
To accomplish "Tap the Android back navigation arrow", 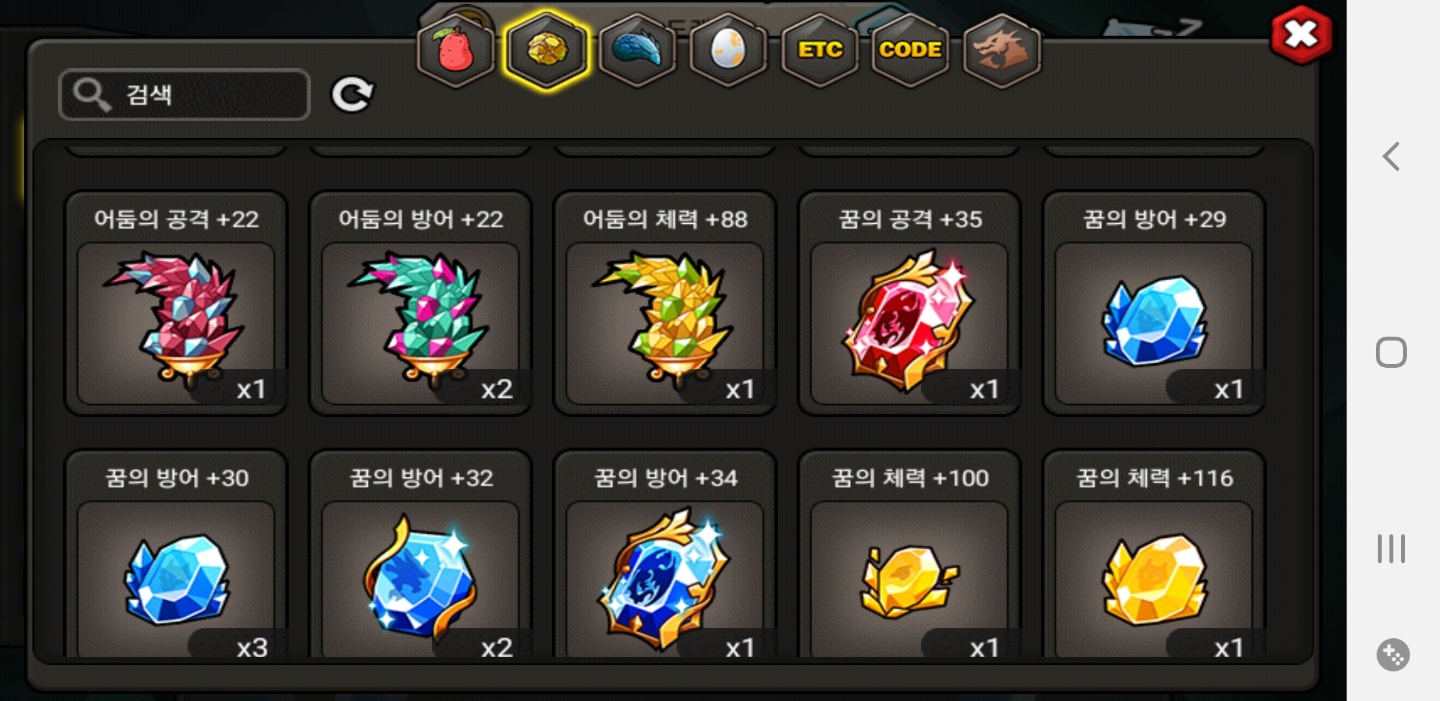I will coord(1391,157).
